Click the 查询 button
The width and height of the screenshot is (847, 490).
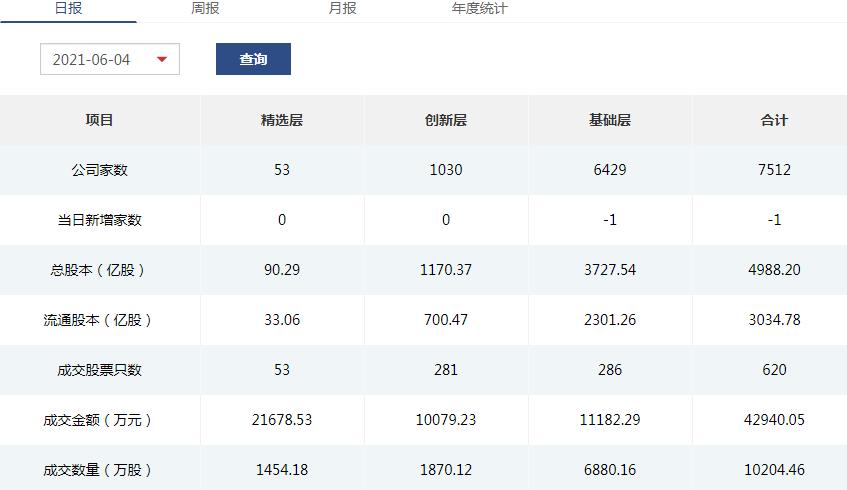[253, 59]
